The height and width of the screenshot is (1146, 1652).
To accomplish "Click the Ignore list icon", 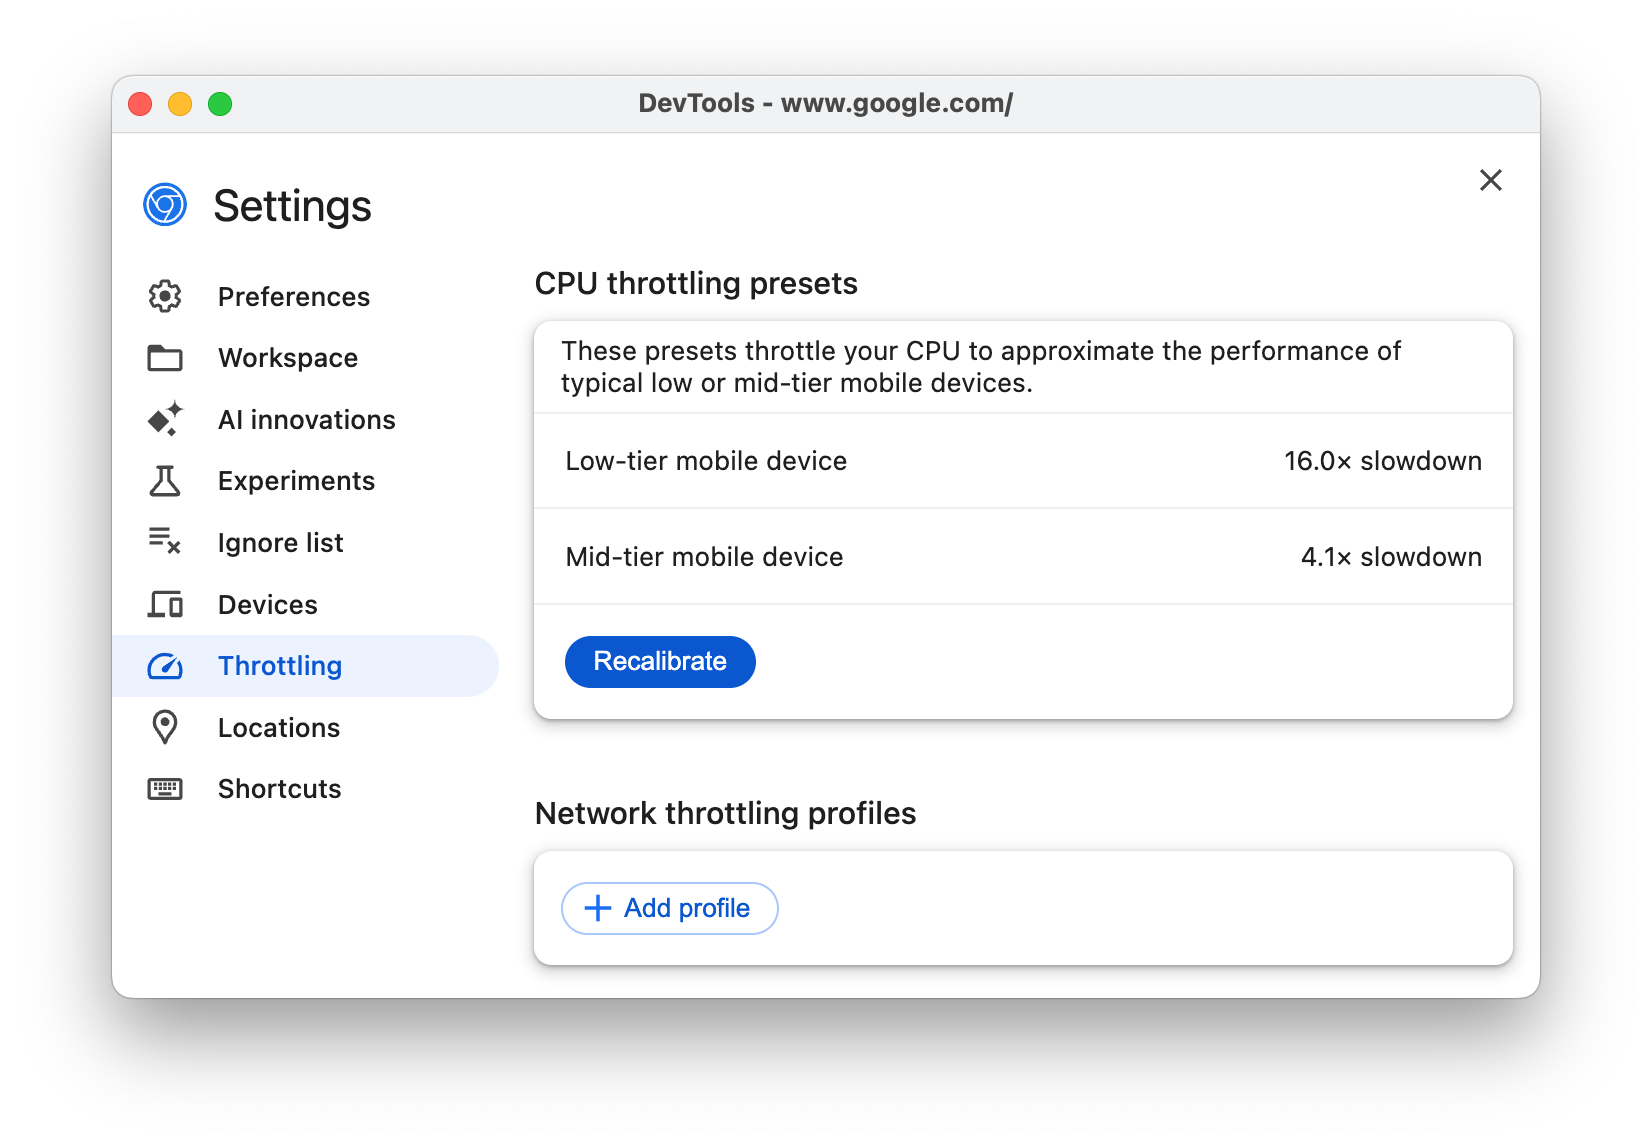I will (165, 542).
